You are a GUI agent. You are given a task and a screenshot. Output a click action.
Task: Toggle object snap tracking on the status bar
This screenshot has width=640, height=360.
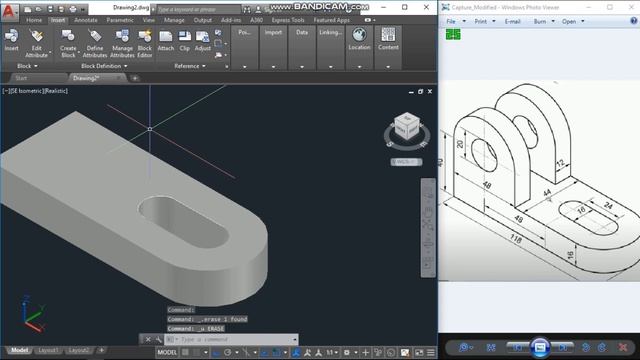pos(264,352)
